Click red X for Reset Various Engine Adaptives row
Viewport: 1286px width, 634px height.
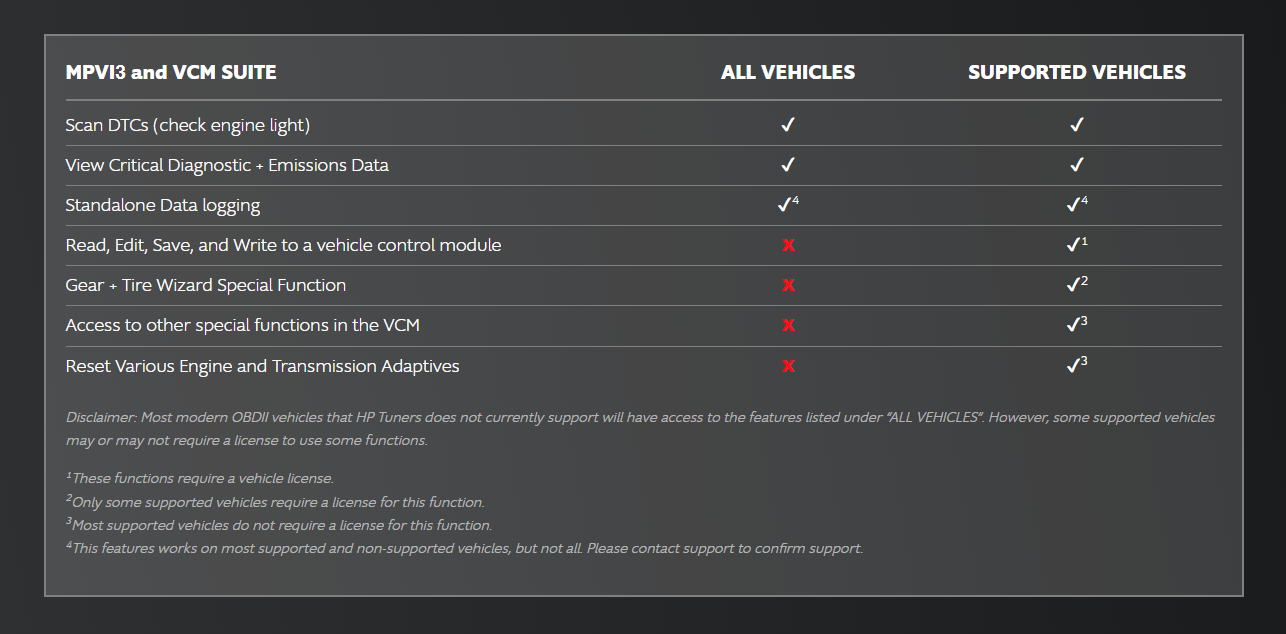pos(788,366)
